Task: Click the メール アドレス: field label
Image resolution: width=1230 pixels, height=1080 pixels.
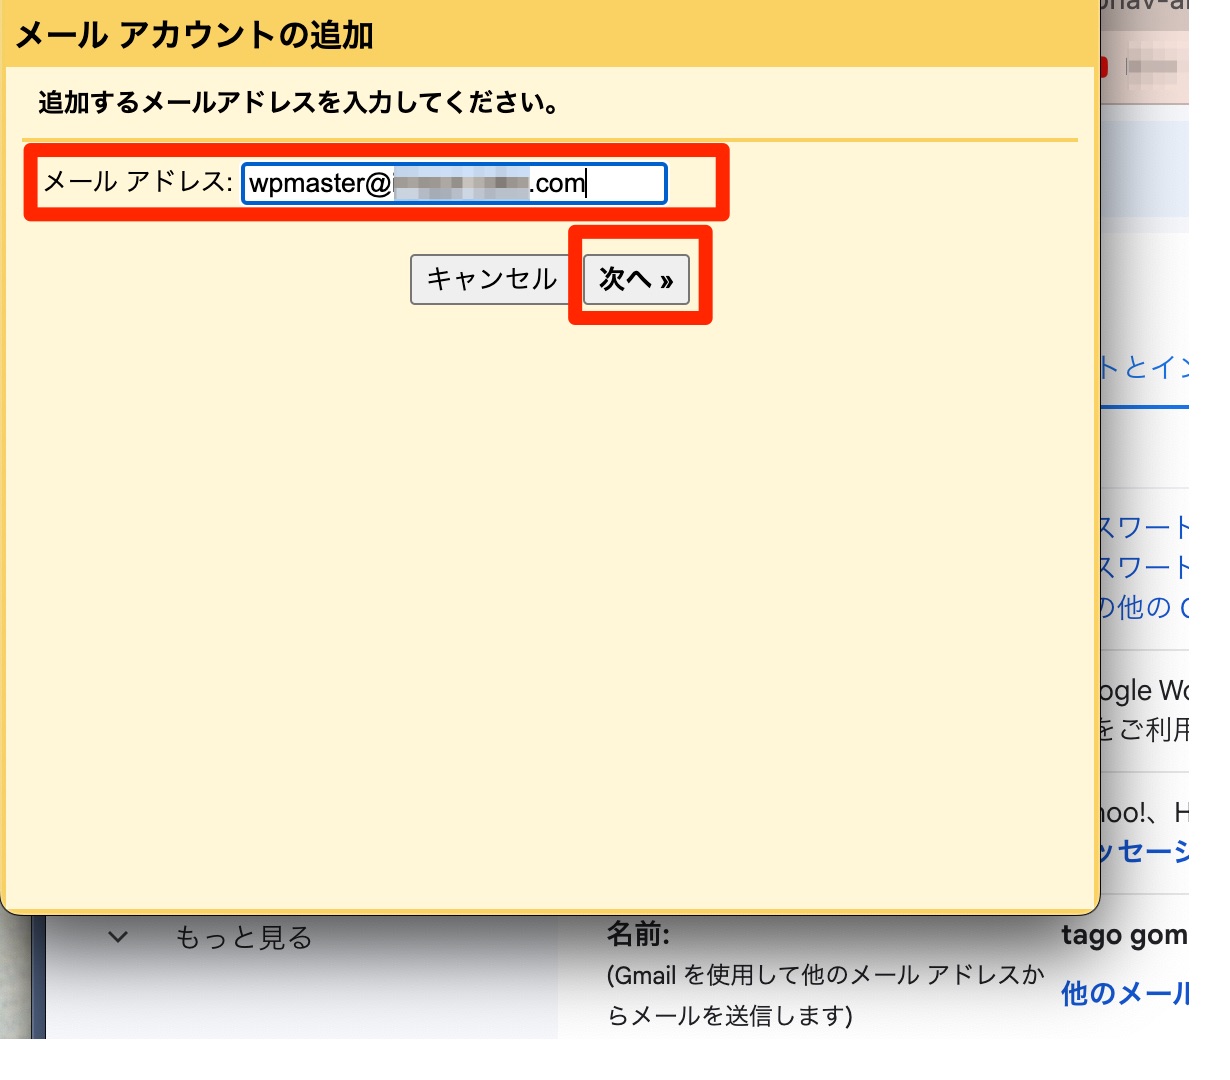Action: pos(138,182)
